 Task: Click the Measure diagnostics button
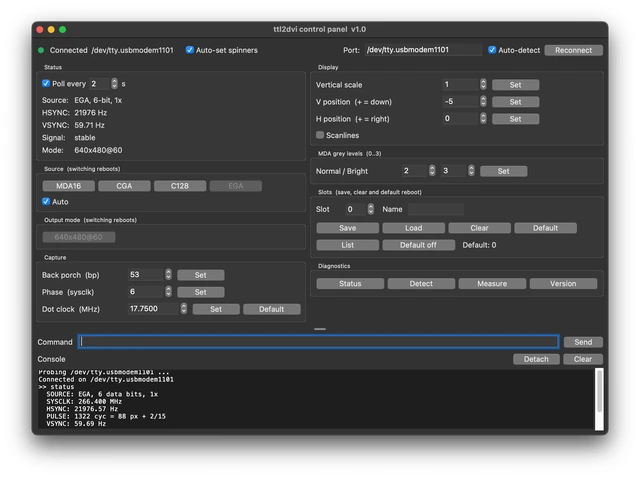[492, 284]
